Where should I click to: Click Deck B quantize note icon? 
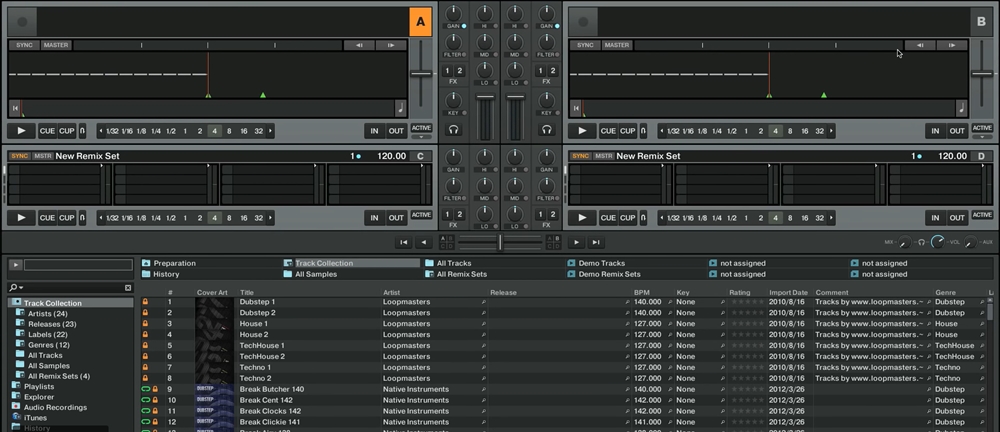point(961,108)
